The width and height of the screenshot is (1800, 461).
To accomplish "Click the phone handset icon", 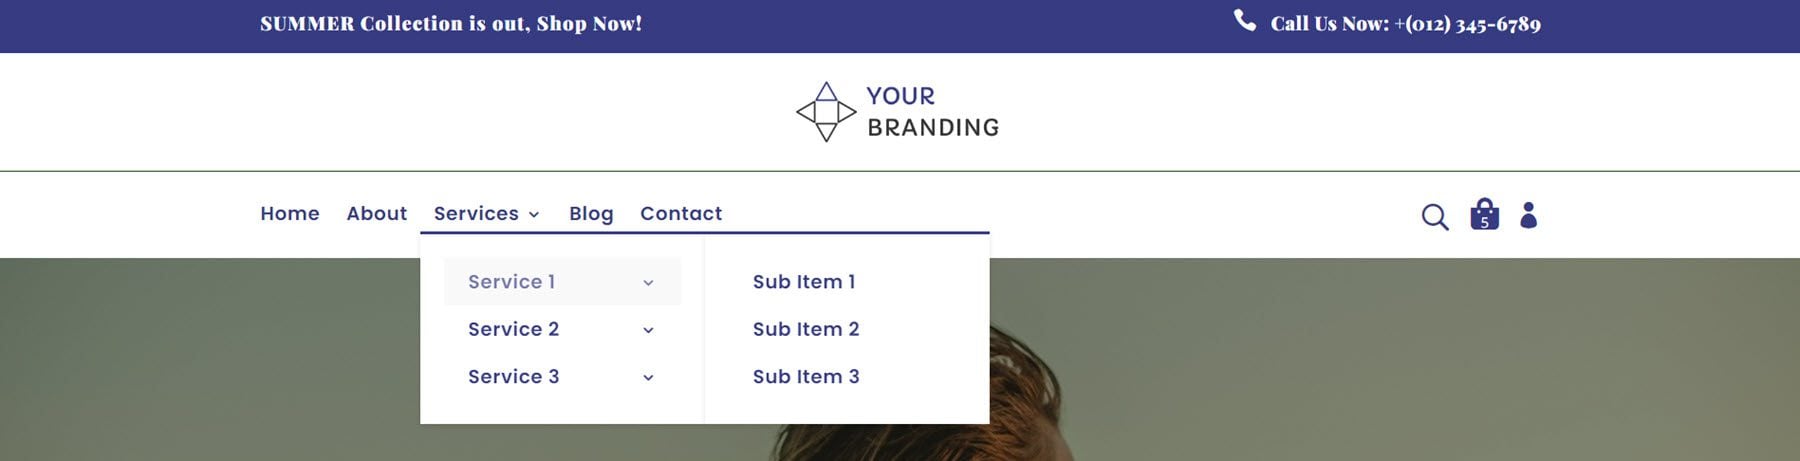I will point(1245,21).
